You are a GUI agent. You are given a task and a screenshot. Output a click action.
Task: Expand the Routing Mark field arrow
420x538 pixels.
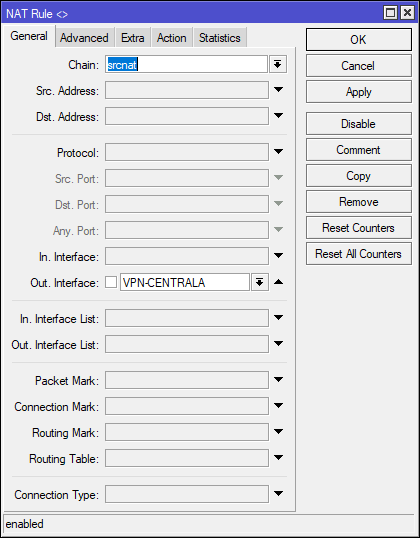pyautogui.click(x=278, y=431)
